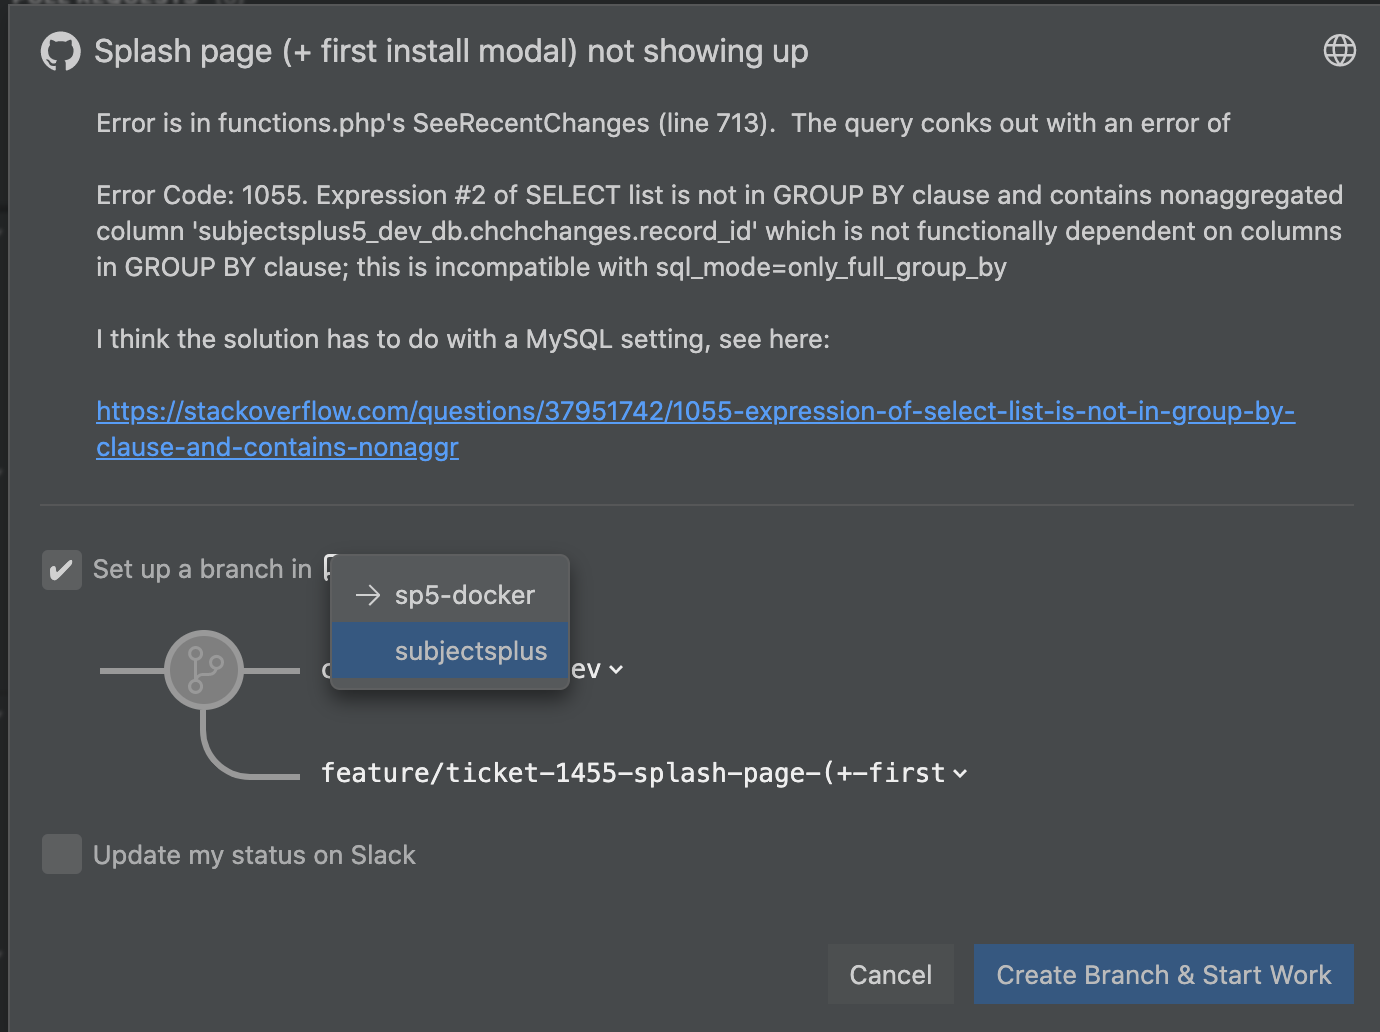
Task: Click the 'I think the solution' sentence
Action: [x=463, y=339]
